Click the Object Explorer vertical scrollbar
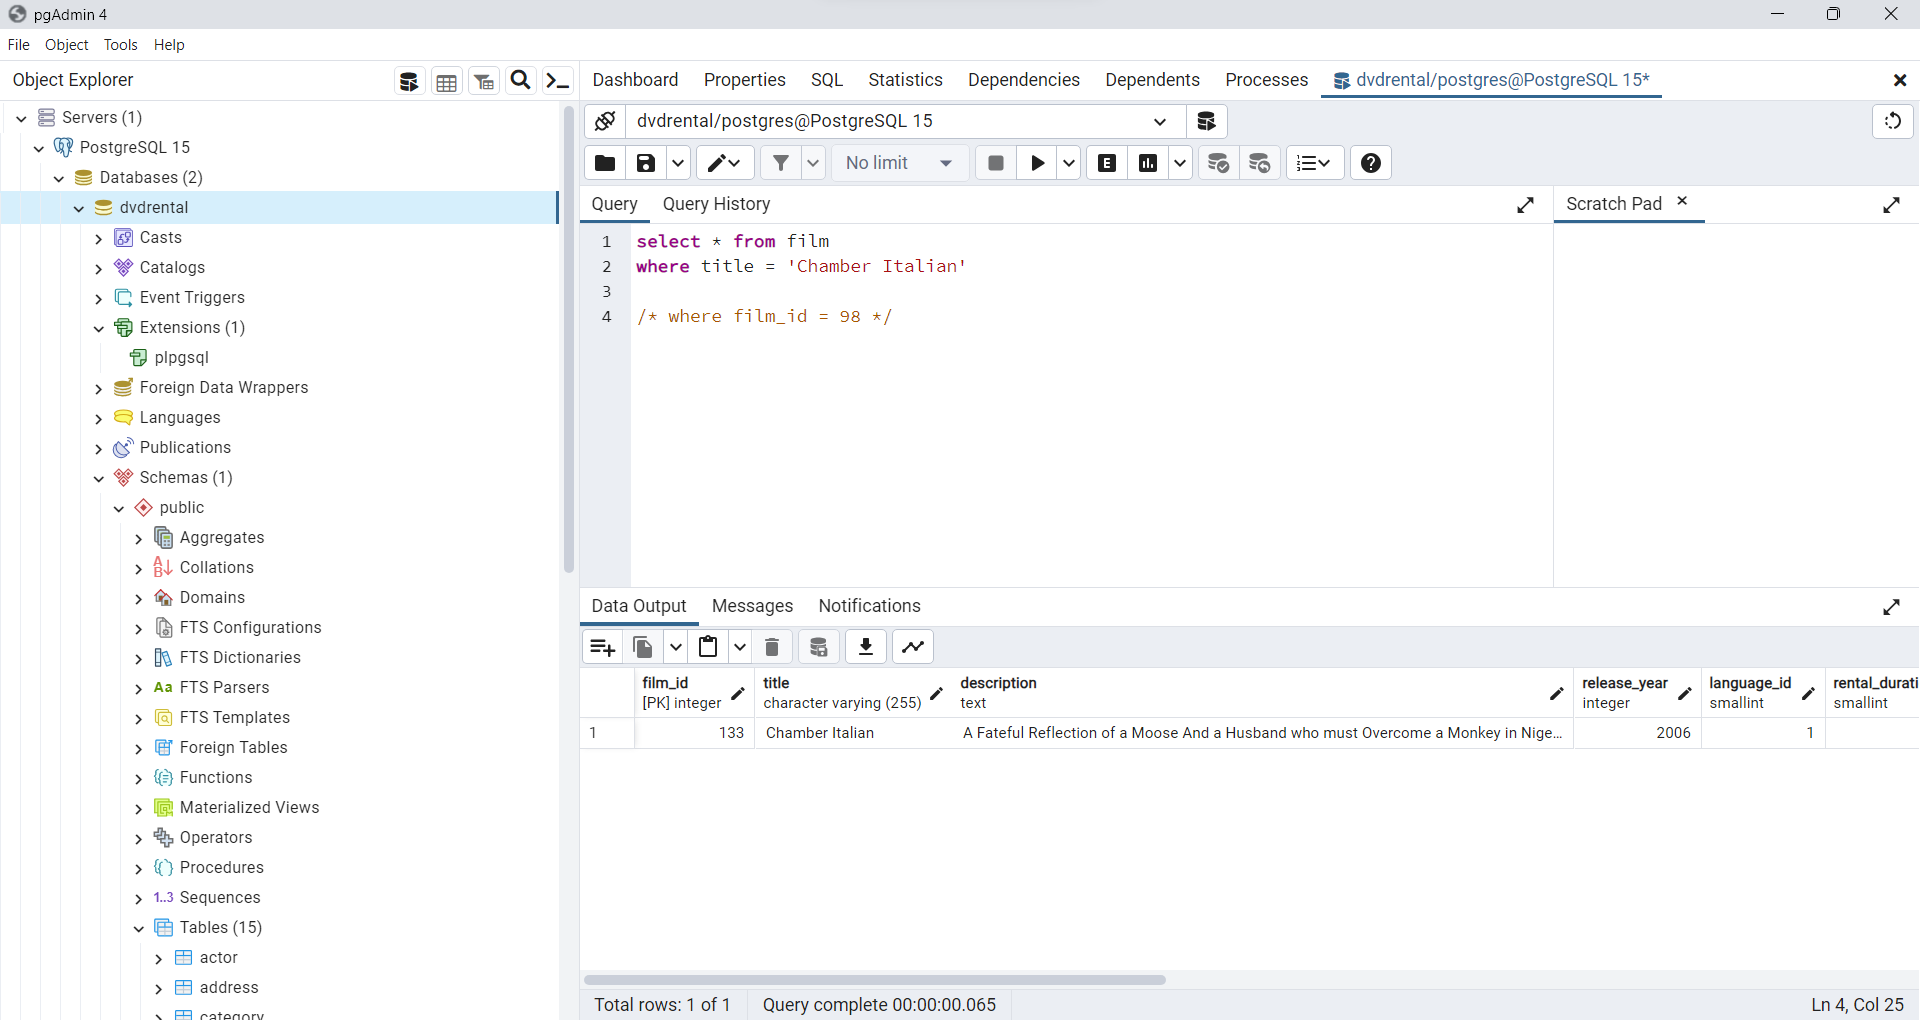The width and height of the screenshot is (1920, 1020). point(568,340)
